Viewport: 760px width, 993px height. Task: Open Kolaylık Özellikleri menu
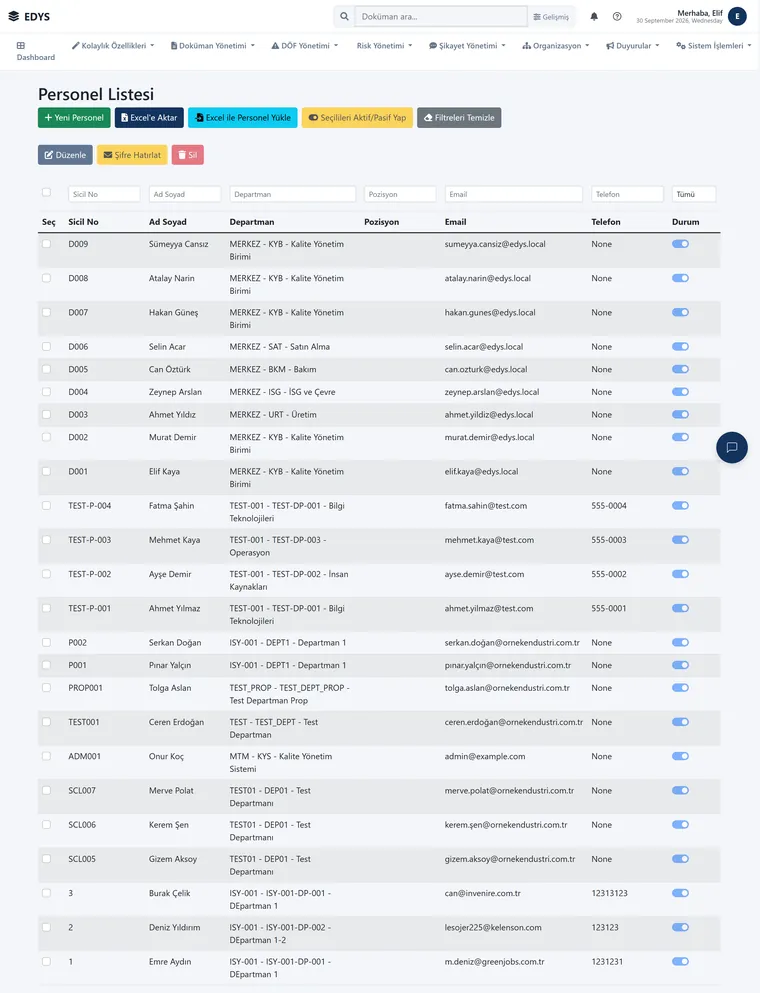coord(113,46)
